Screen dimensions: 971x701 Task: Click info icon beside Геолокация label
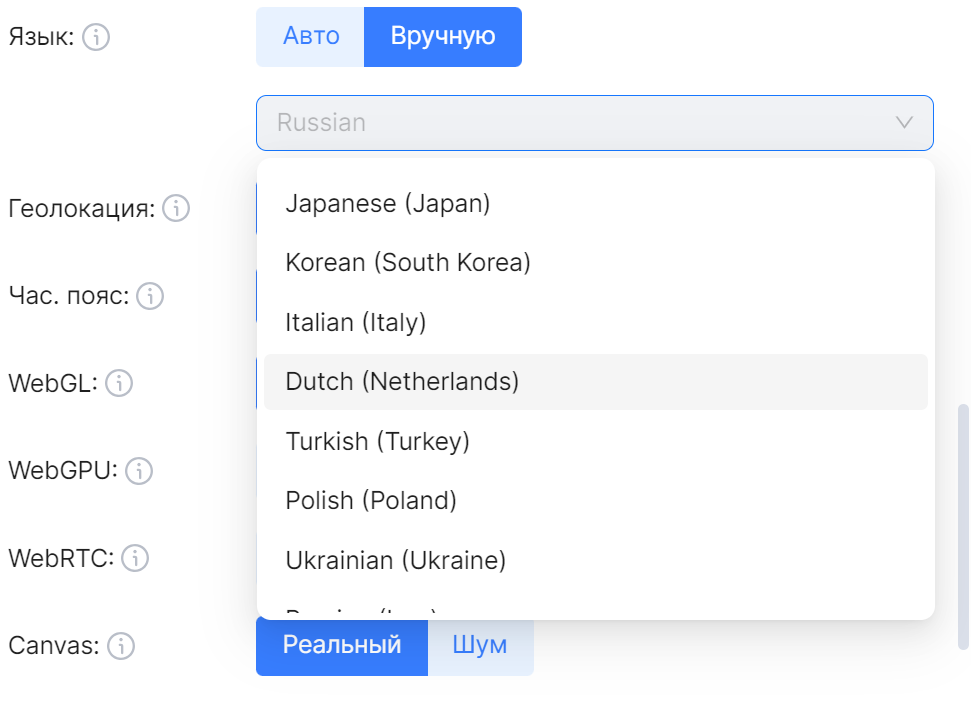(176, 209)
